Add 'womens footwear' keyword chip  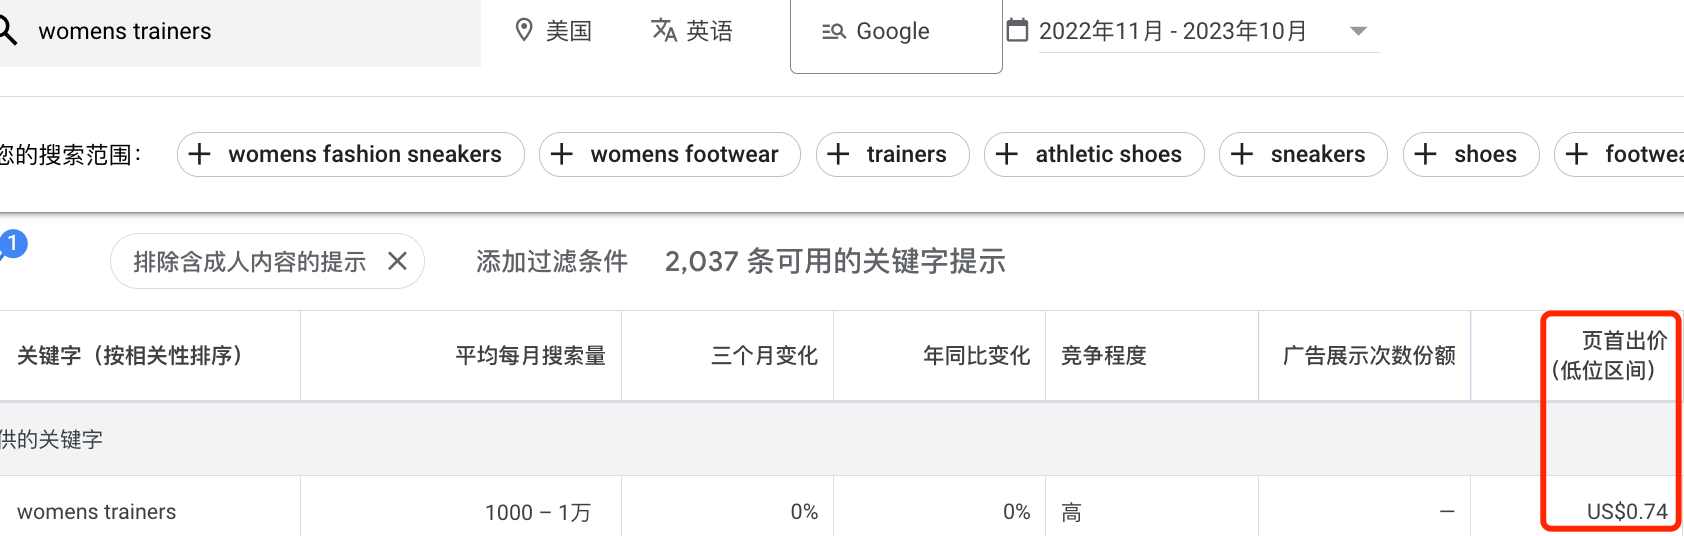click(x=669, y=154)
